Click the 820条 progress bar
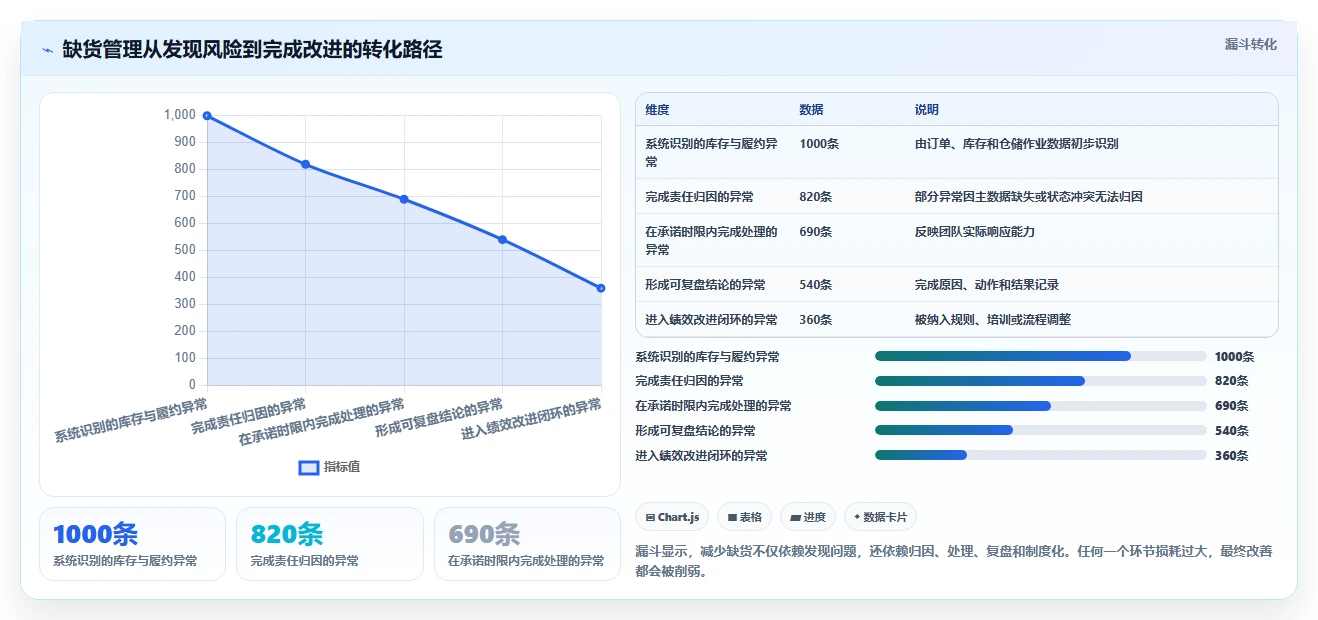1318x620 pixels. pyautogui.click(x=1040, y=381)
